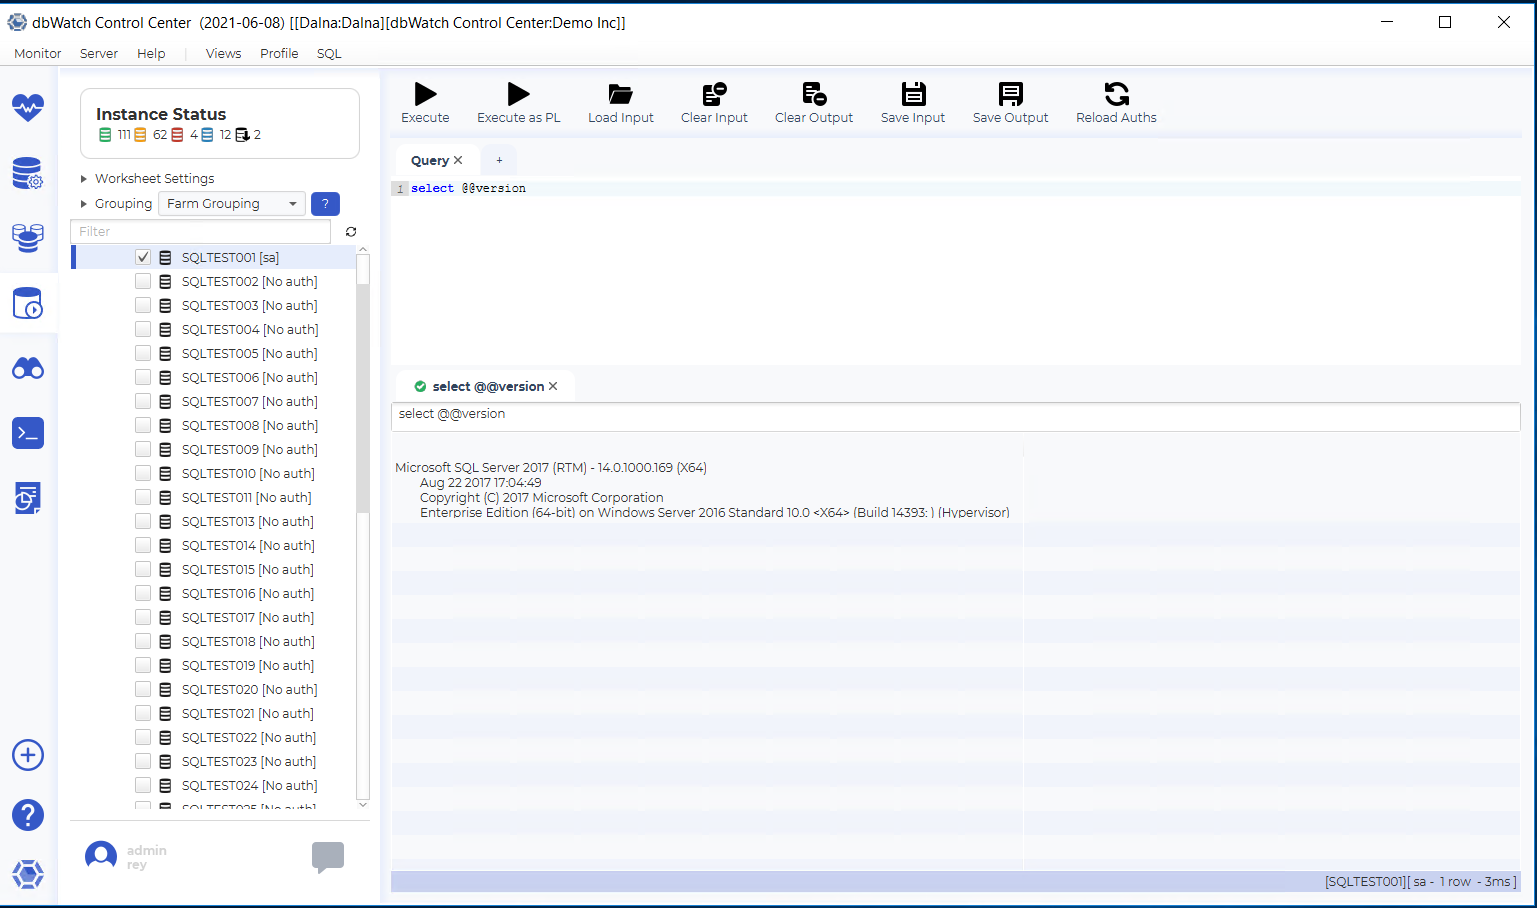The width and height of the screenshot is (1537, 908).
Task: Open the SQL worksheet database-play sidebar icon
Action: pos(28,303)
